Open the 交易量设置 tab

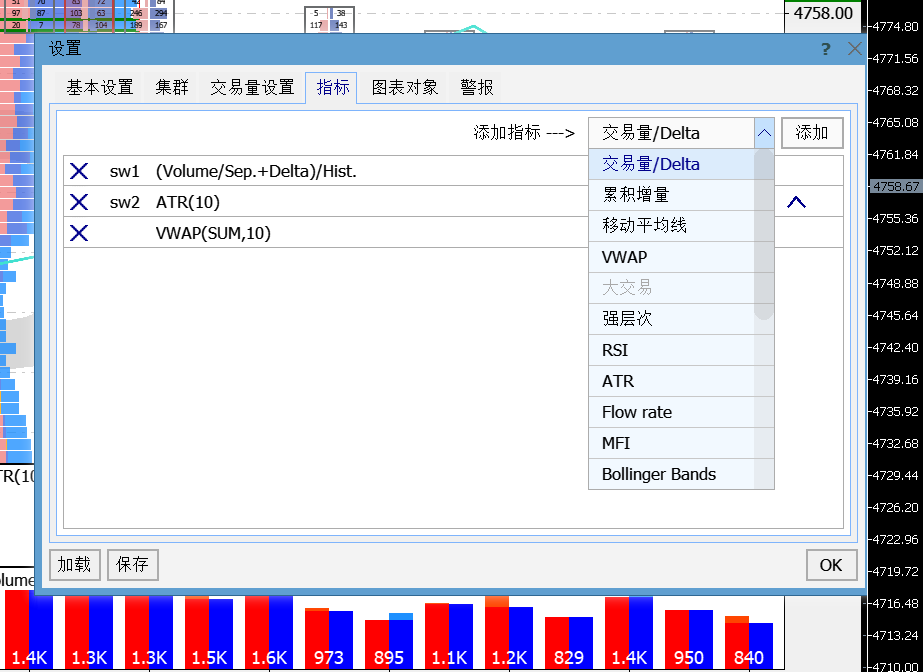pos(252,88)
